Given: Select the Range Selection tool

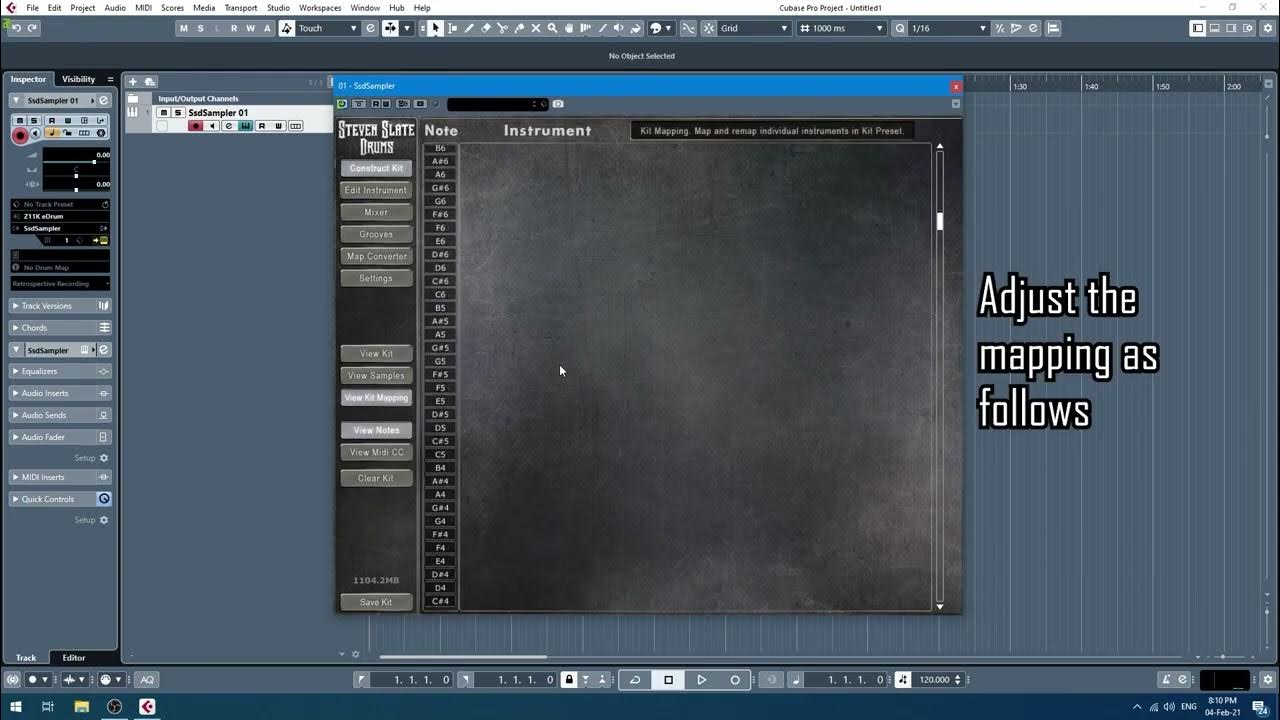Looking at the screenshot, I should (x=452, y=28).
